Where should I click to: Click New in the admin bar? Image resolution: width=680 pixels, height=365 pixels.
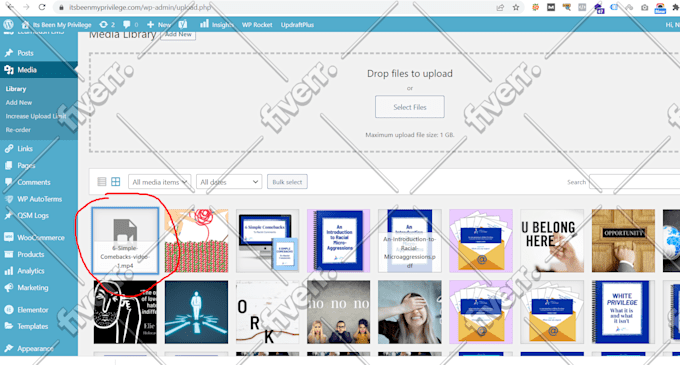click(159, 25)
